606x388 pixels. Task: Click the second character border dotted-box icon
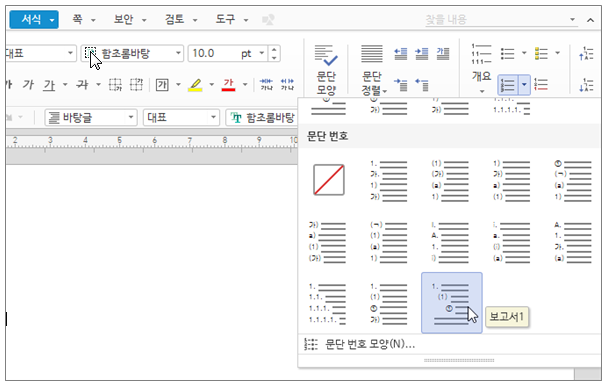(136, 84)
